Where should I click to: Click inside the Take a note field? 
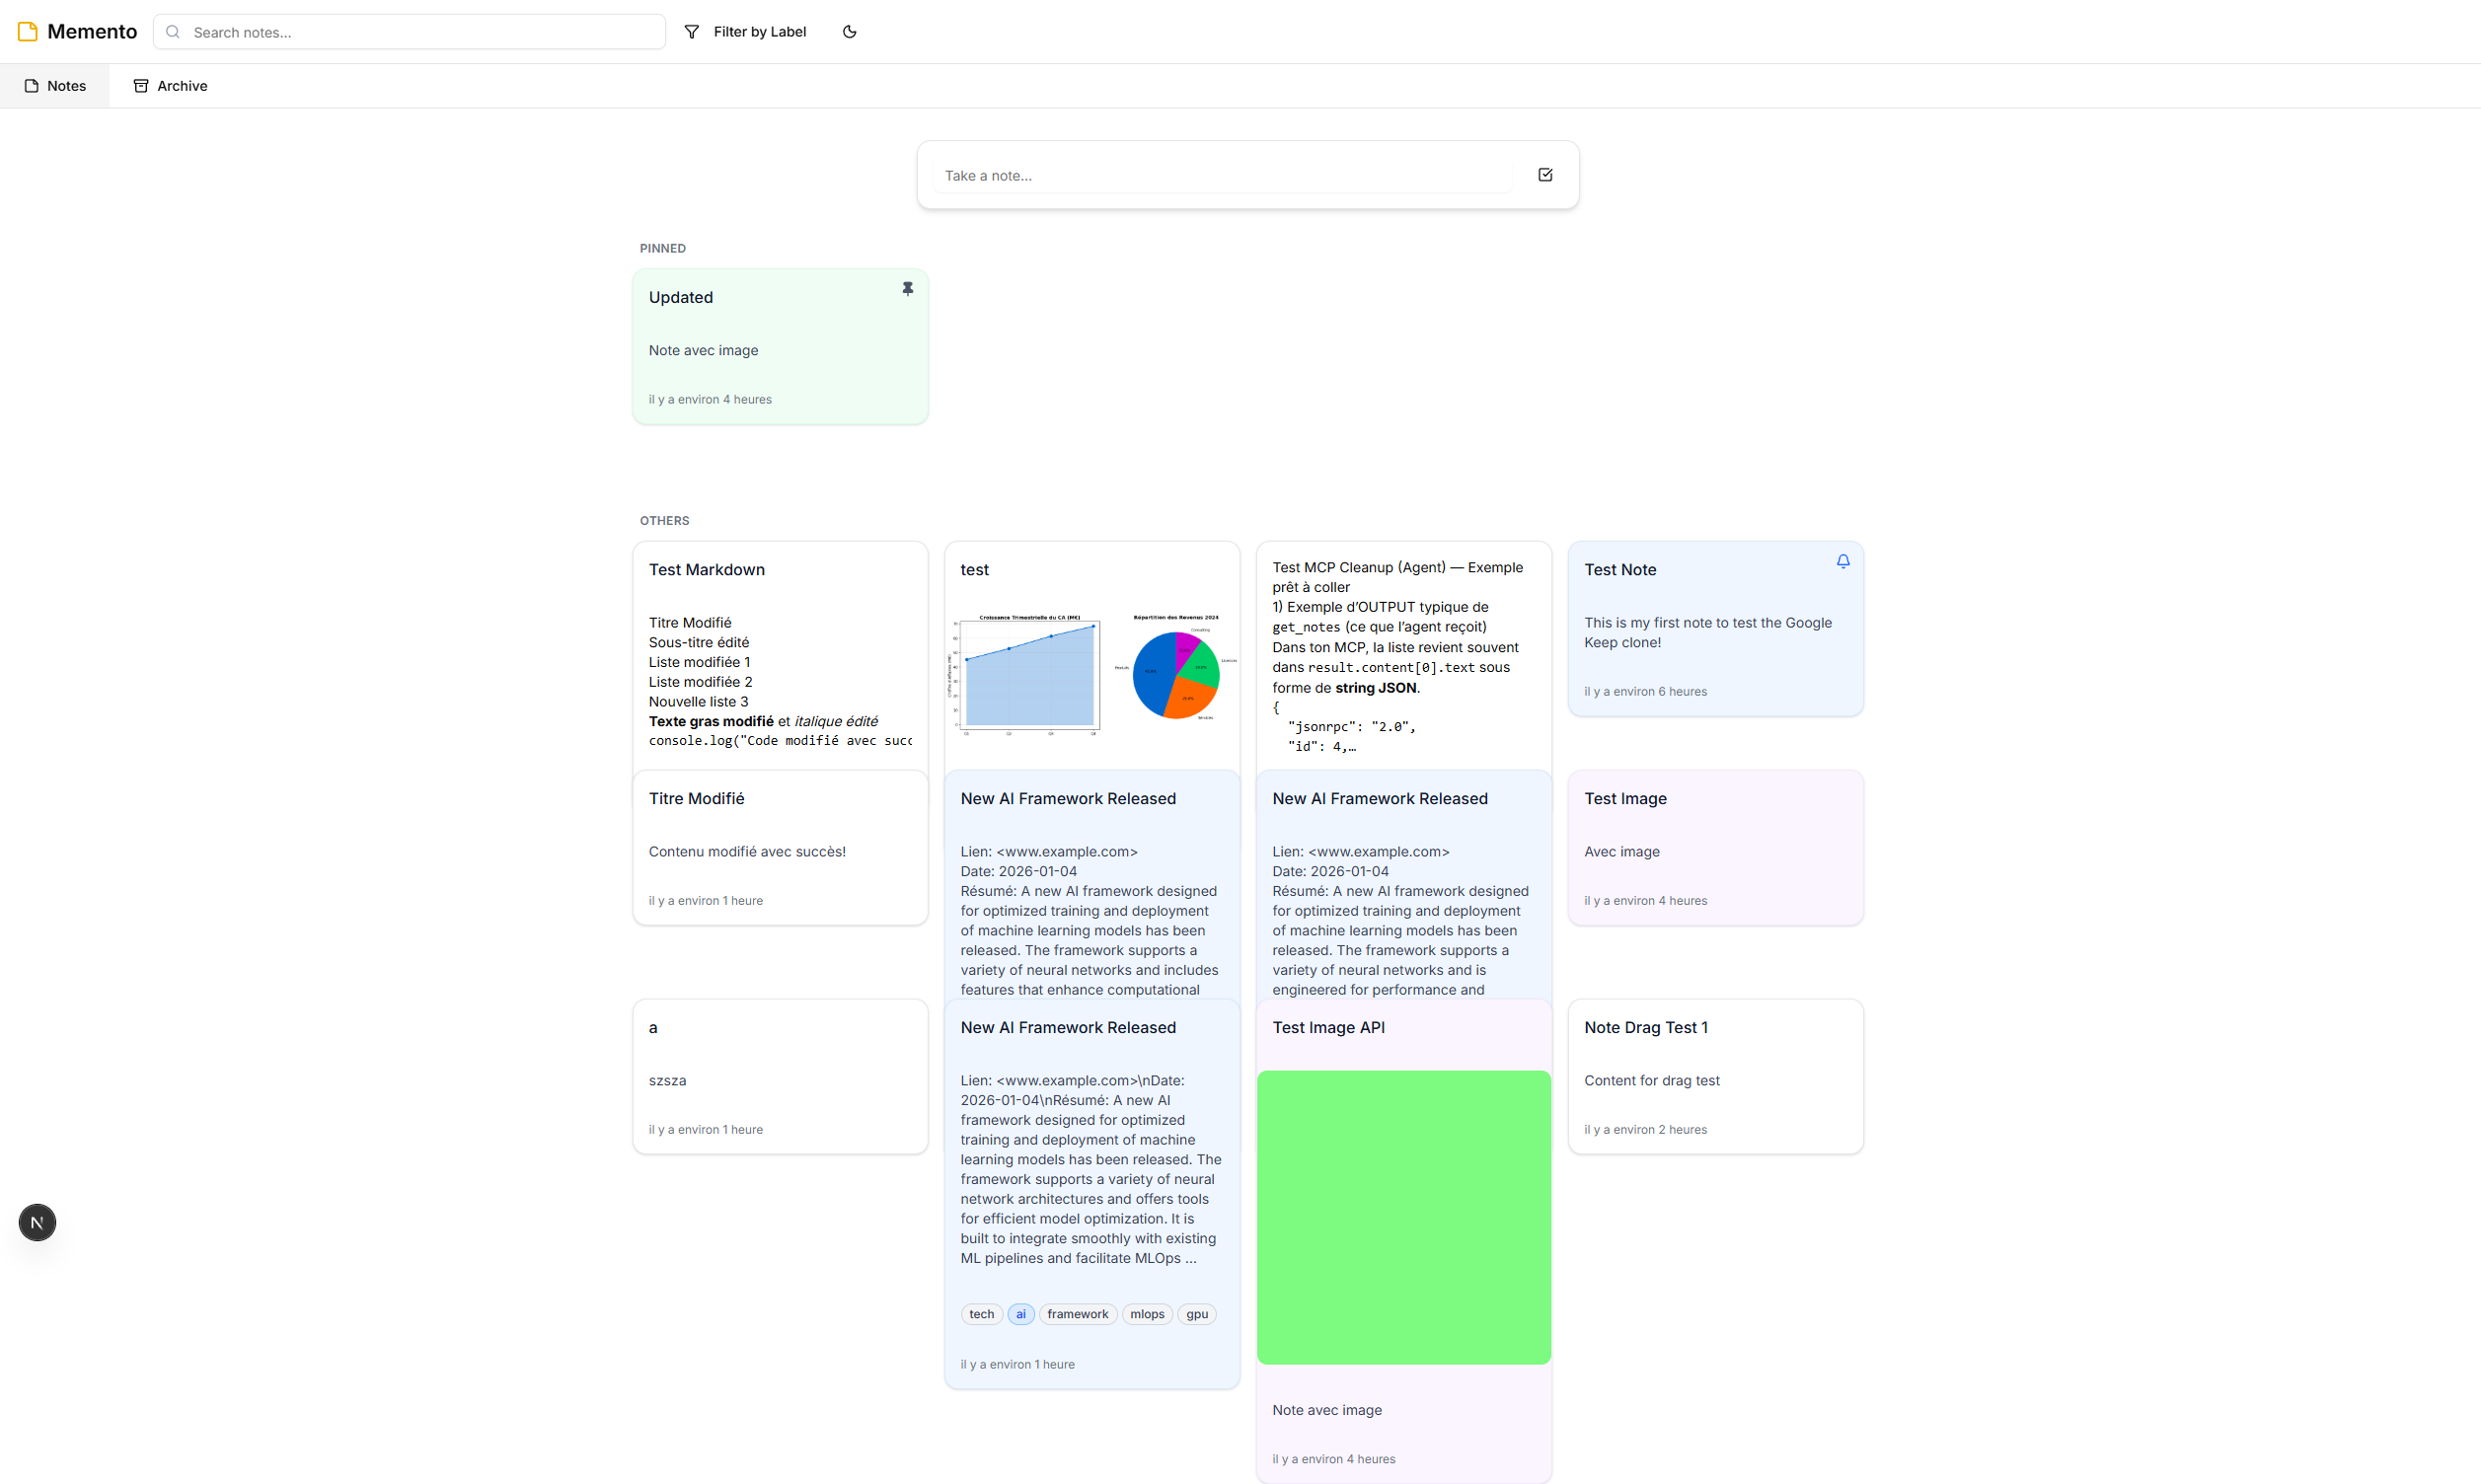coord(1220,176)
